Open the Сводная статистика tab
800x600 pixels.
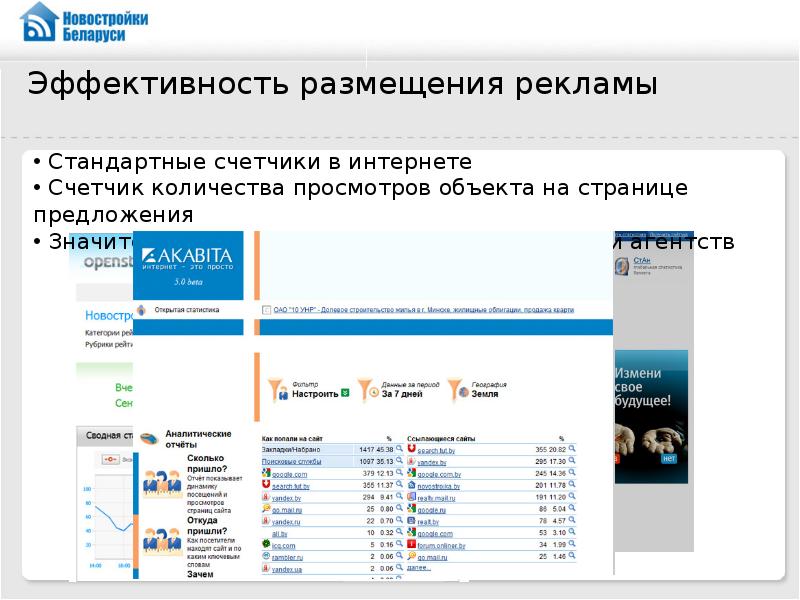coord(104,436)
